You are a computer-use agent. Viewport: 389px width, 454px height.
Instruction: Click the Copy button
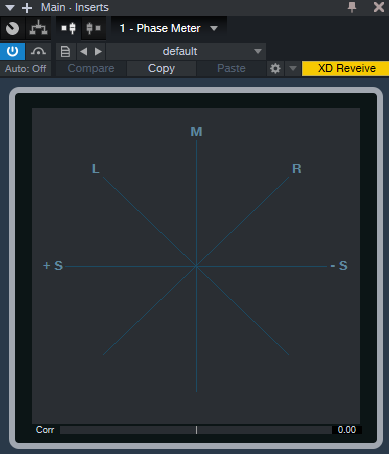coord(161,68)
